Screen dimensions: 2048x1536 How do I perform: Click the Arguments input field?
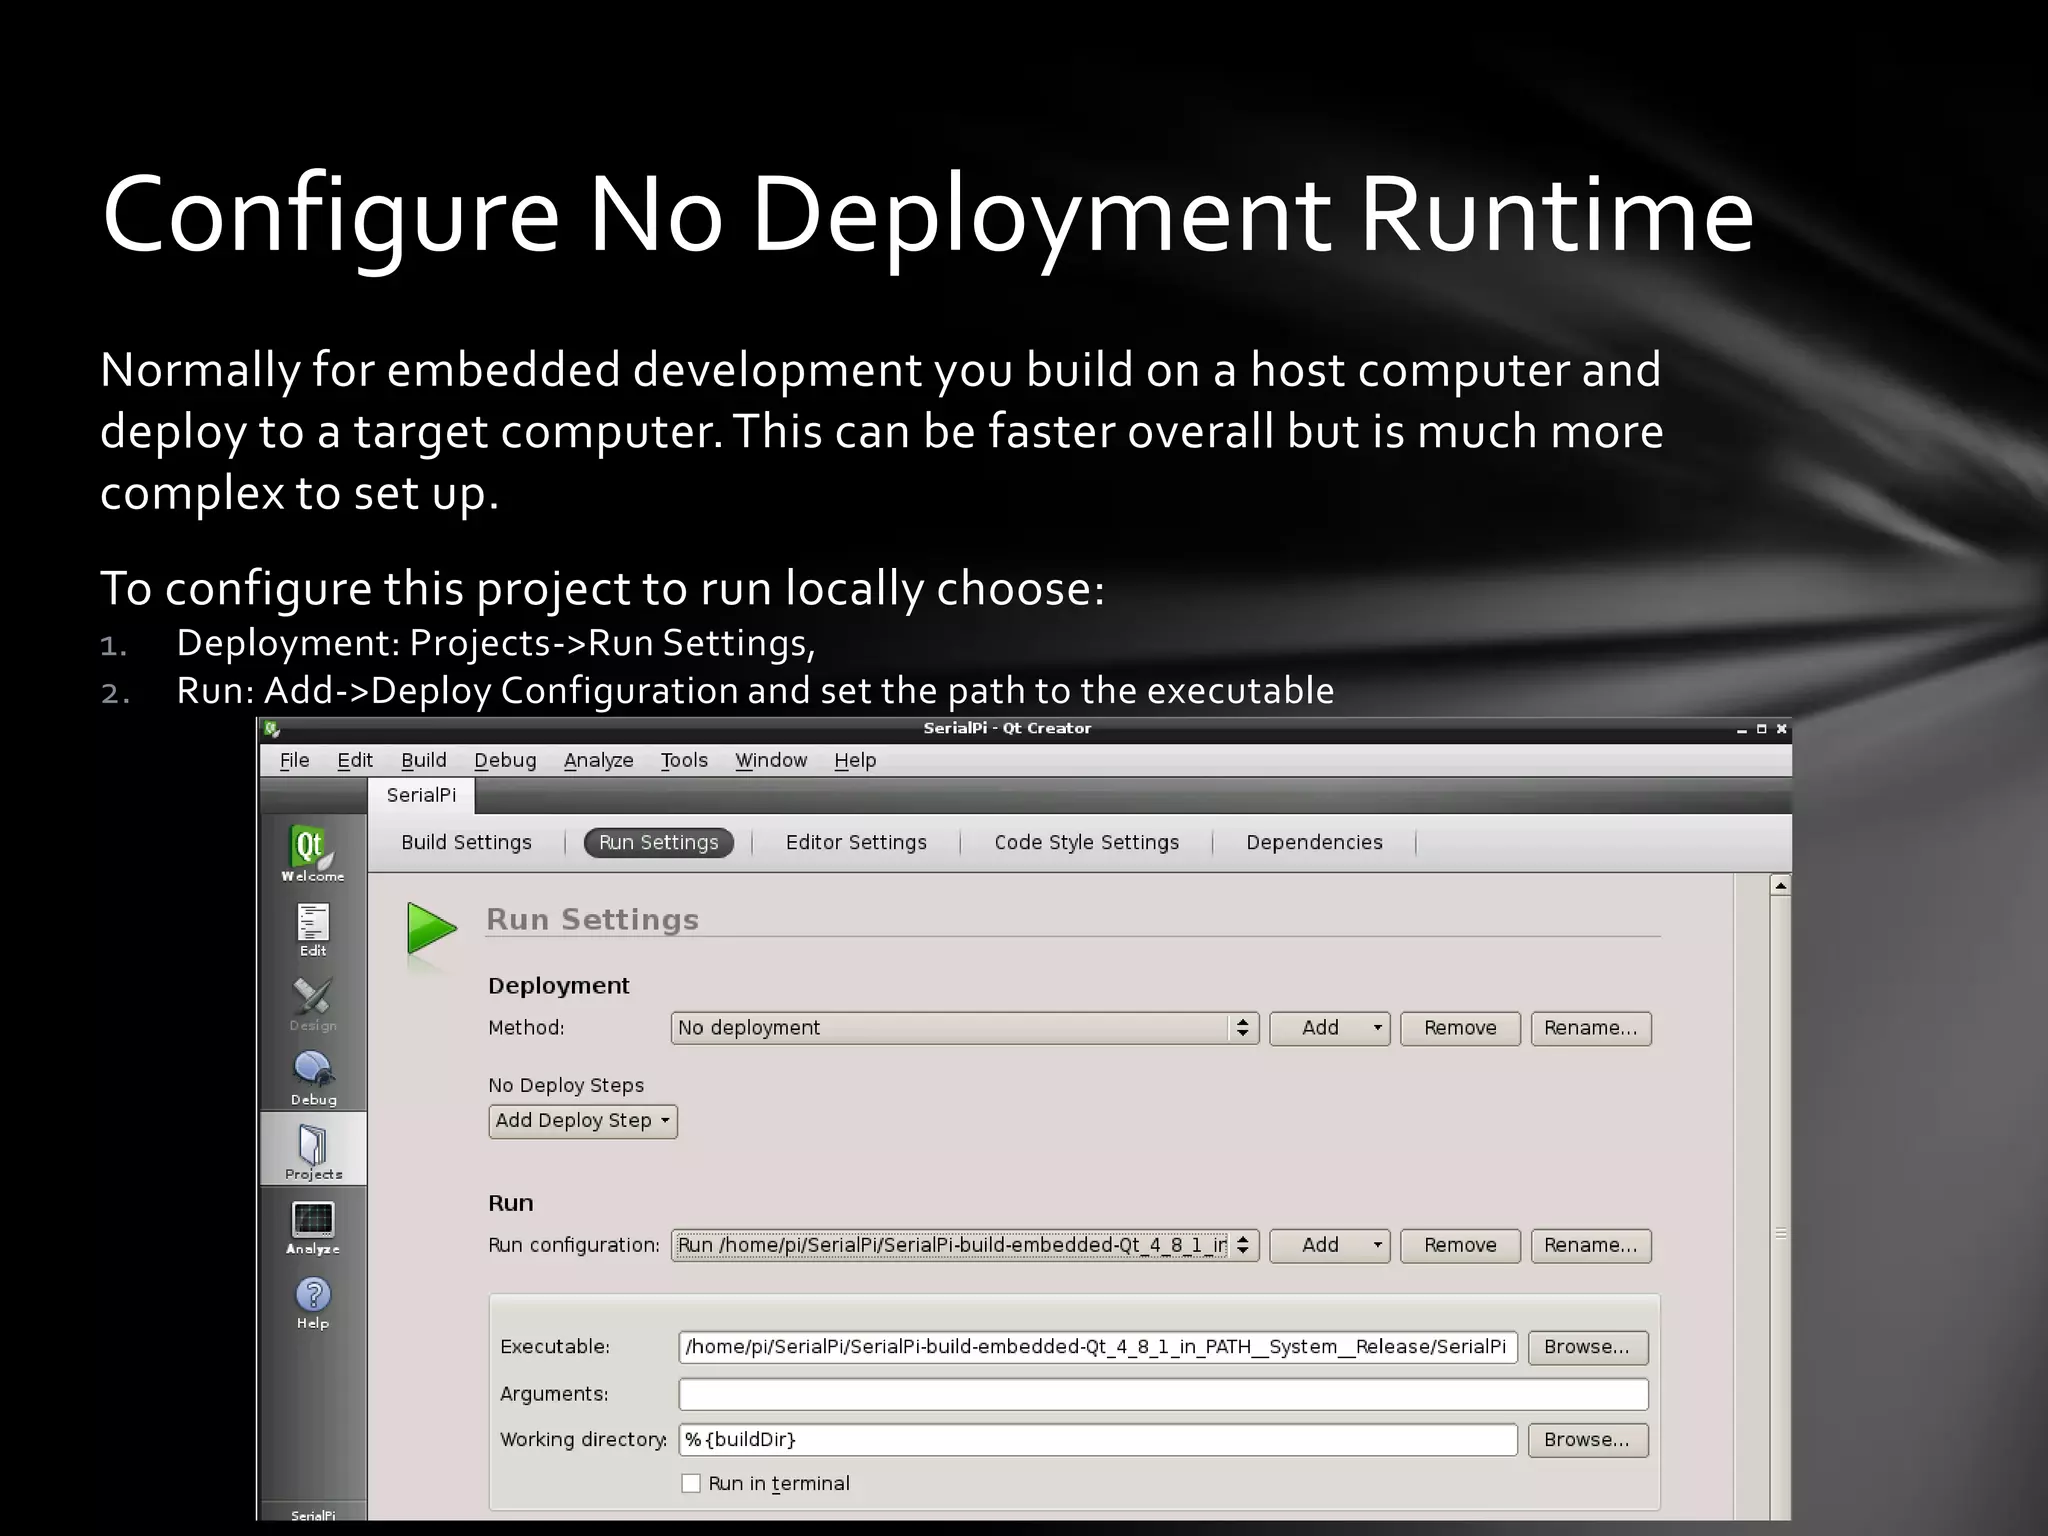(x=1163, y=1394)
